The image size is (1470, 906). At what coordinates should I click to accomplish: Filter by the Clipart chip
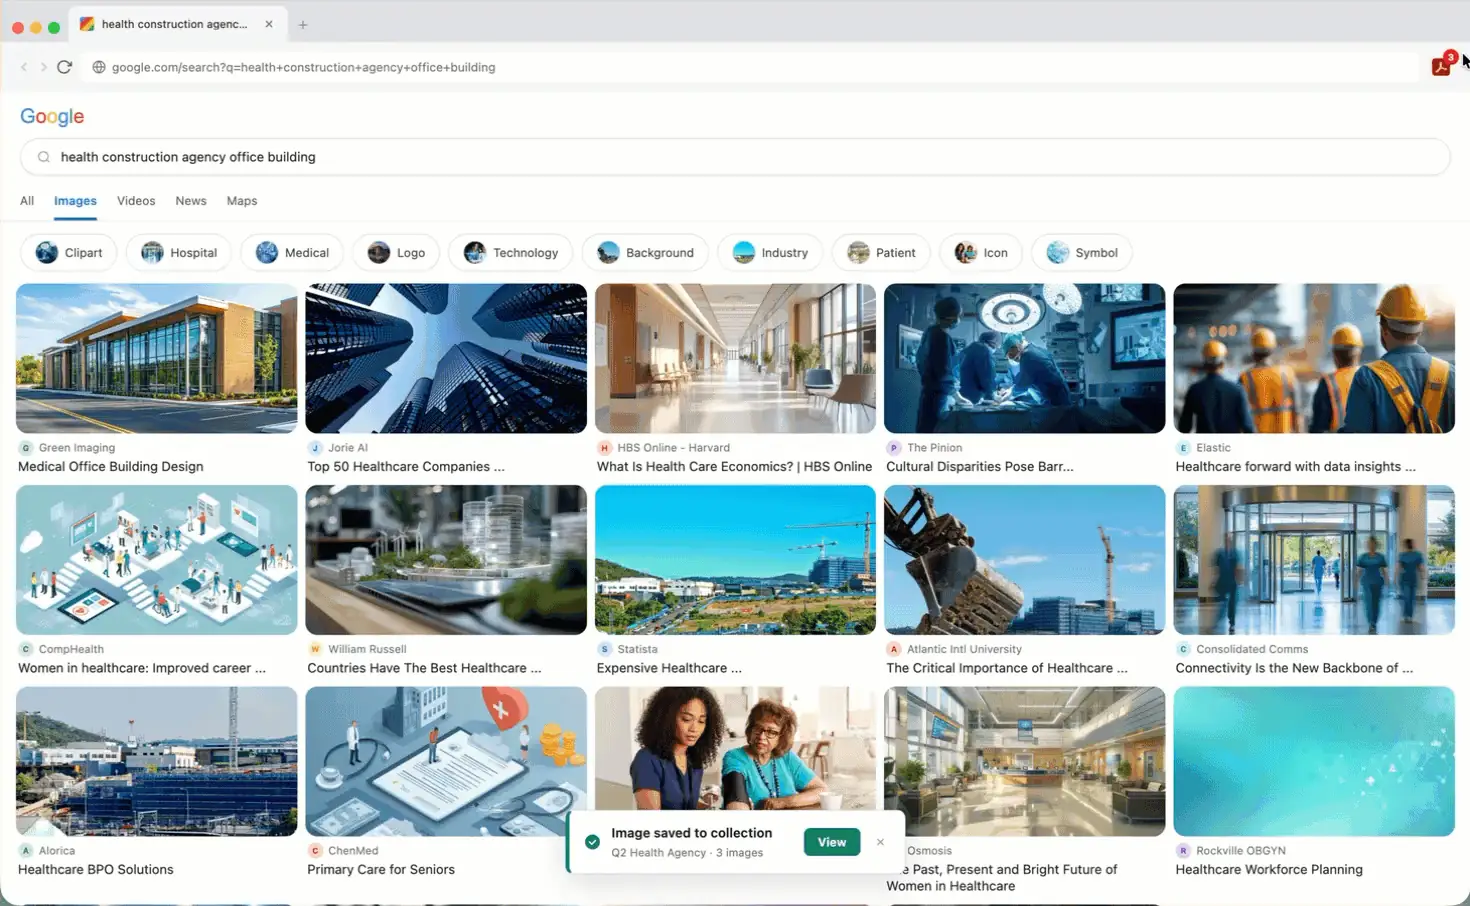(x=69, y=253)
